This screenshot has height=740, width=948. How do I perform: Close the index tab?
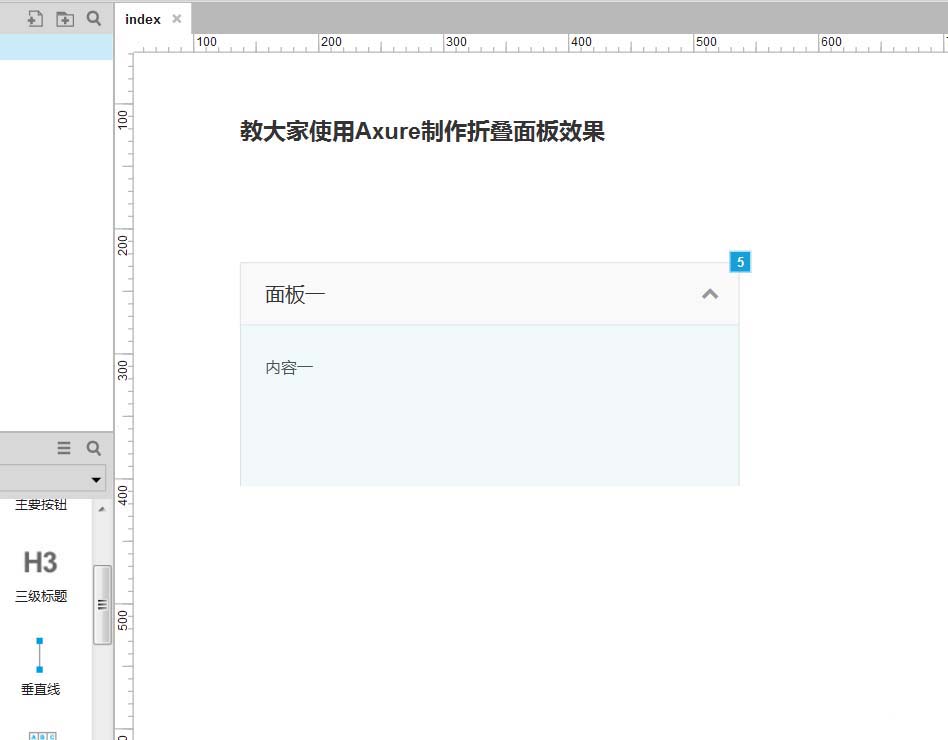point(176,17)
